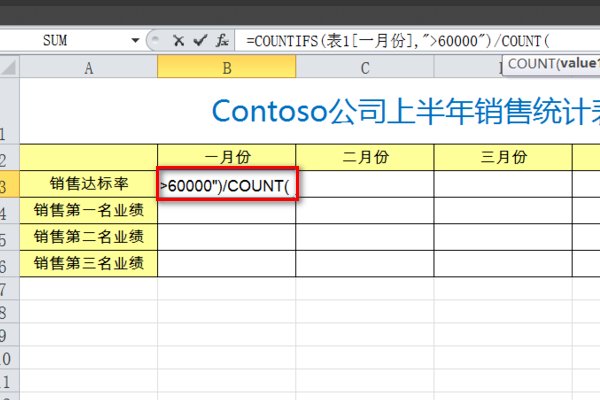Click the Select All corner triangle
This screenshot has width=600, height=400.
coord(9,67)
